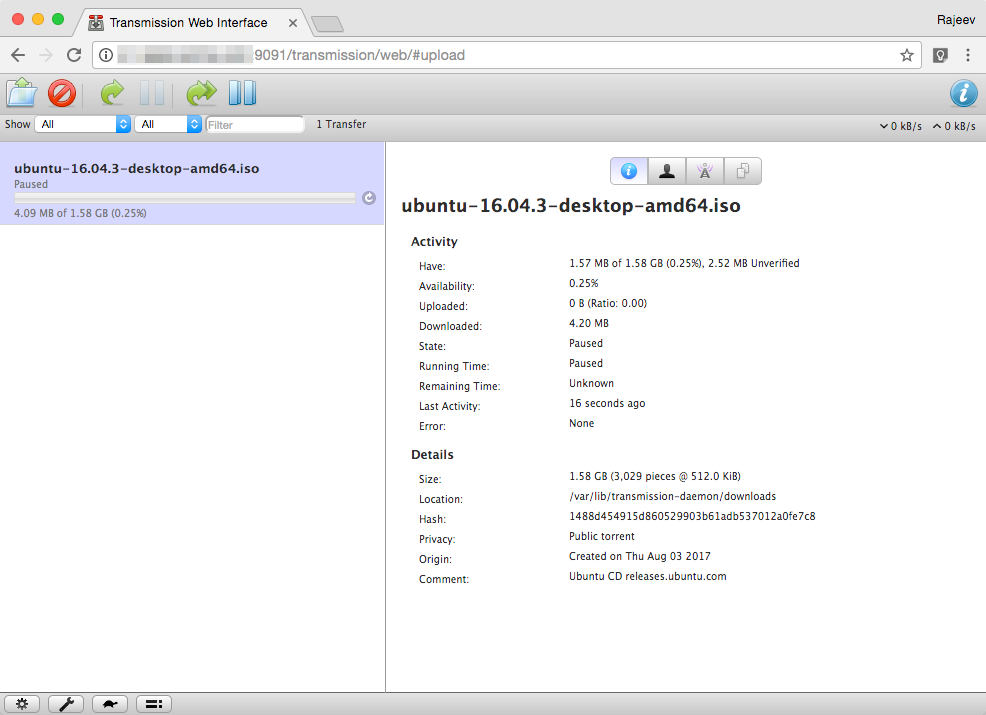The width and height of the screenshot is (986, 715).
Task: Click the browser extension icon beside the address bar
Action: pos(940,55)
